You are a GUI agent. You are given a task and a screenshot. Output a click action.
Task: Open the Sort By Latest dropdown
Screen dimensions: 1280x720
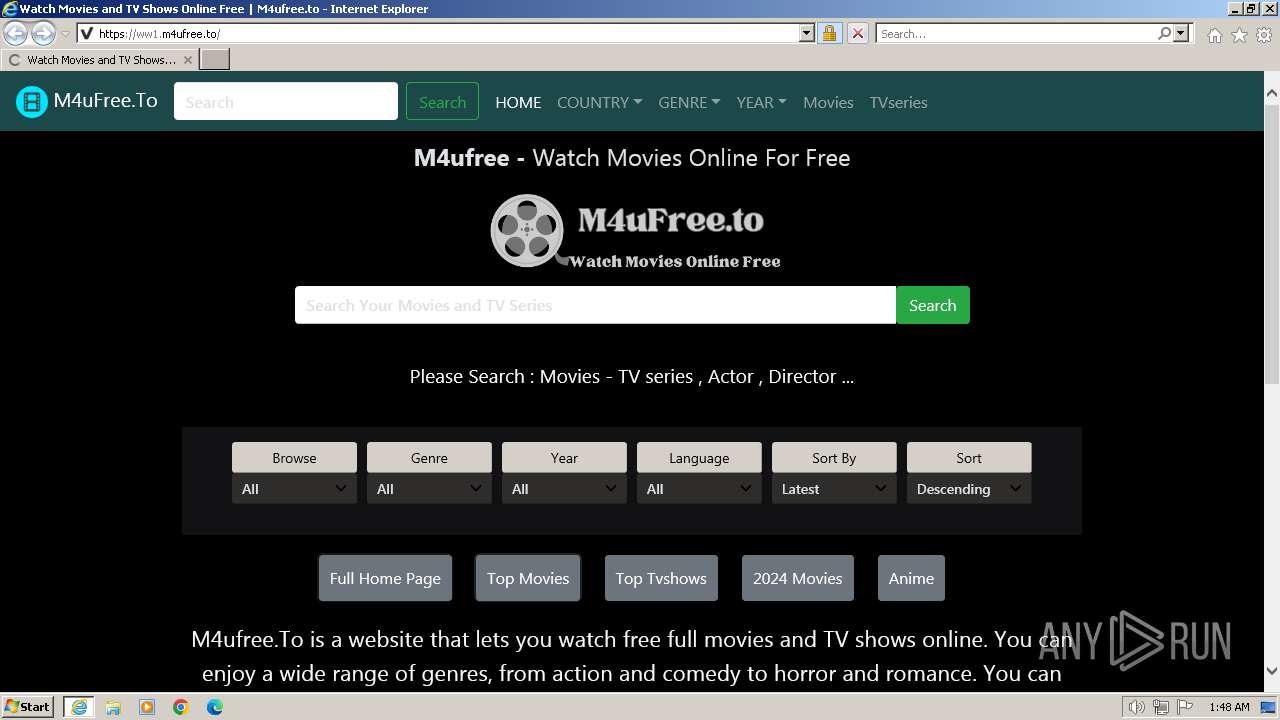coord(834,488)
